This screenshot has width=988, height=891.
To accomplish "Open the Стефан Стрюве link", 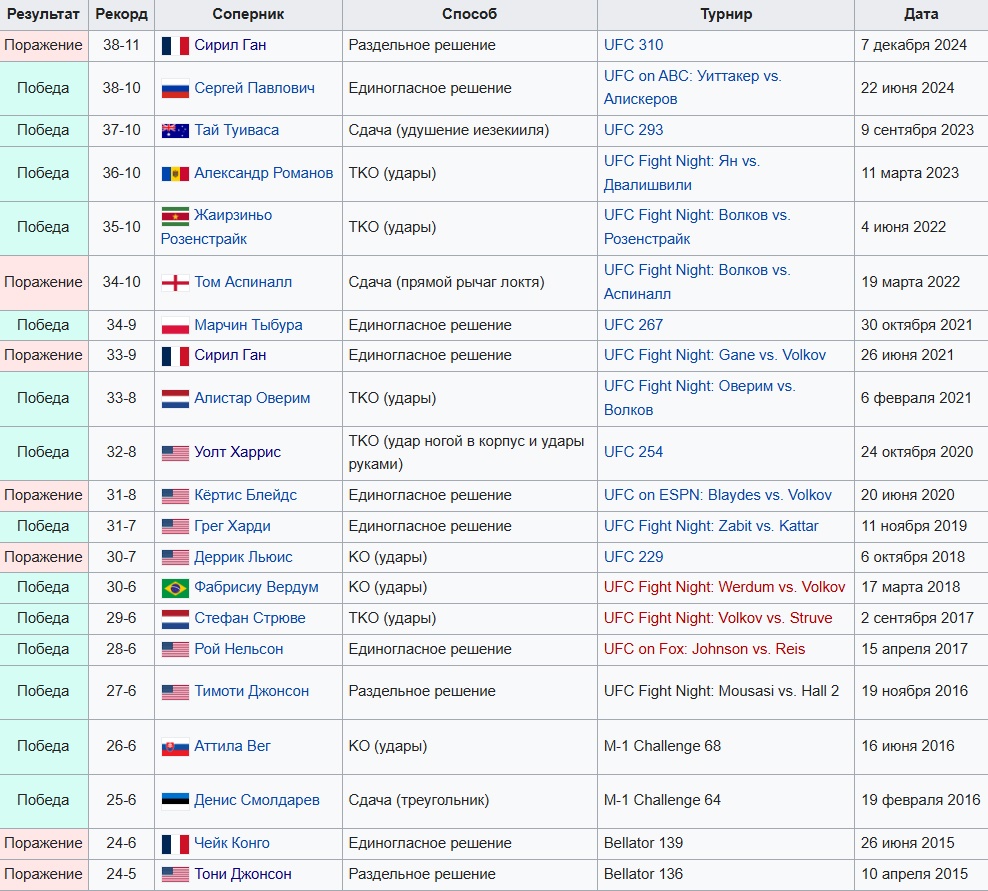I will pyautogui.click(x=250, y=618).
